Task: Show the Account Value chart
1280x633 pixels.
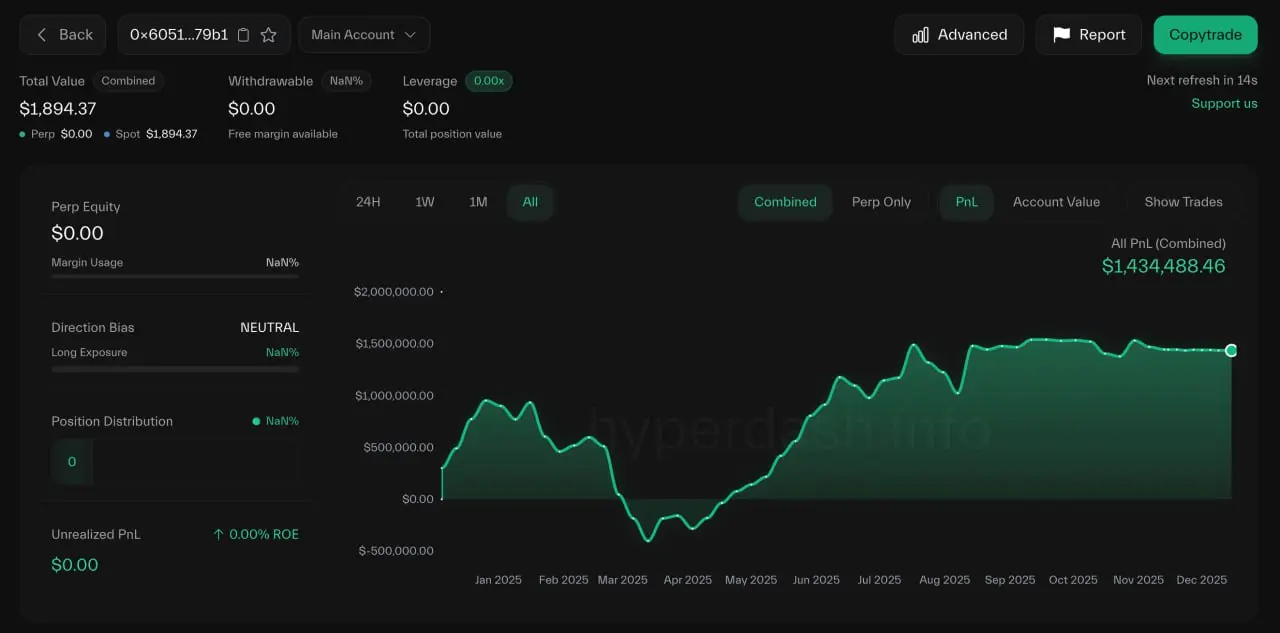Action: tap(1056, 202)
